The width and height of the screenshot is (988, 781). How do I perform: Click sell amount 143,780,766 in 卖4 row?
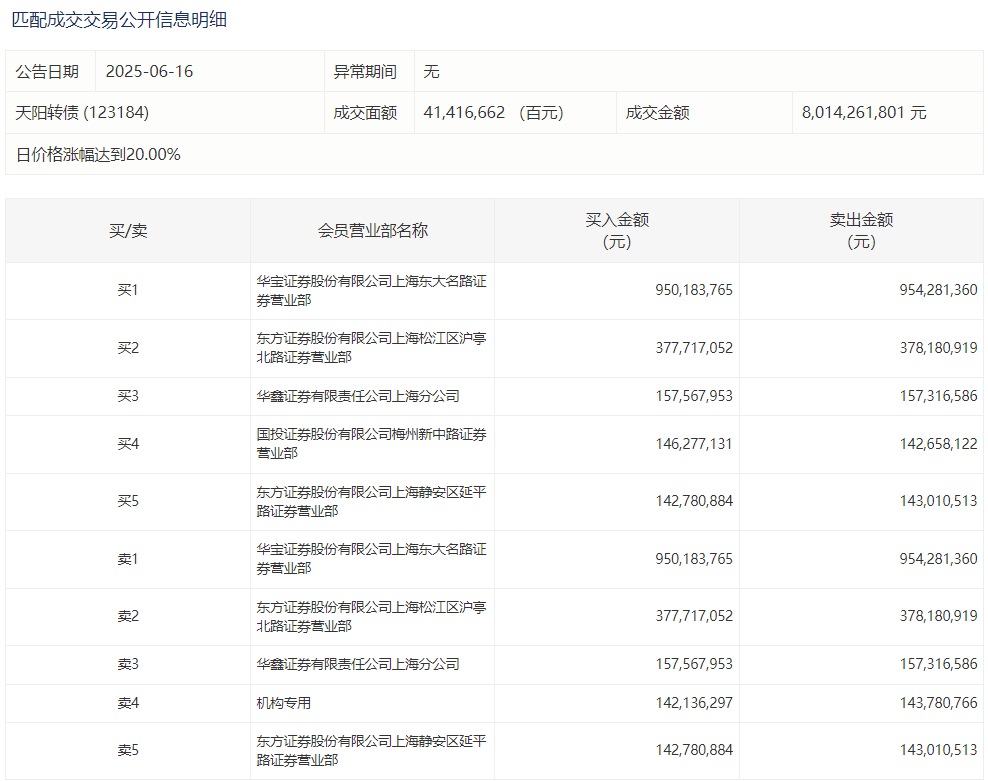(938, 703)
